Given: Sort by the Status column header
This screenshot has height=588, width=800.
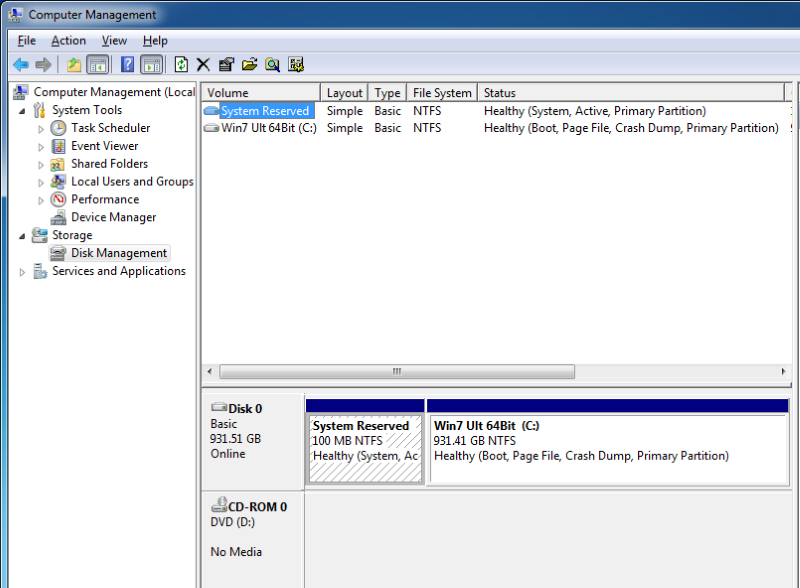Looking at the screenshot, I should (x=631, y=92).
